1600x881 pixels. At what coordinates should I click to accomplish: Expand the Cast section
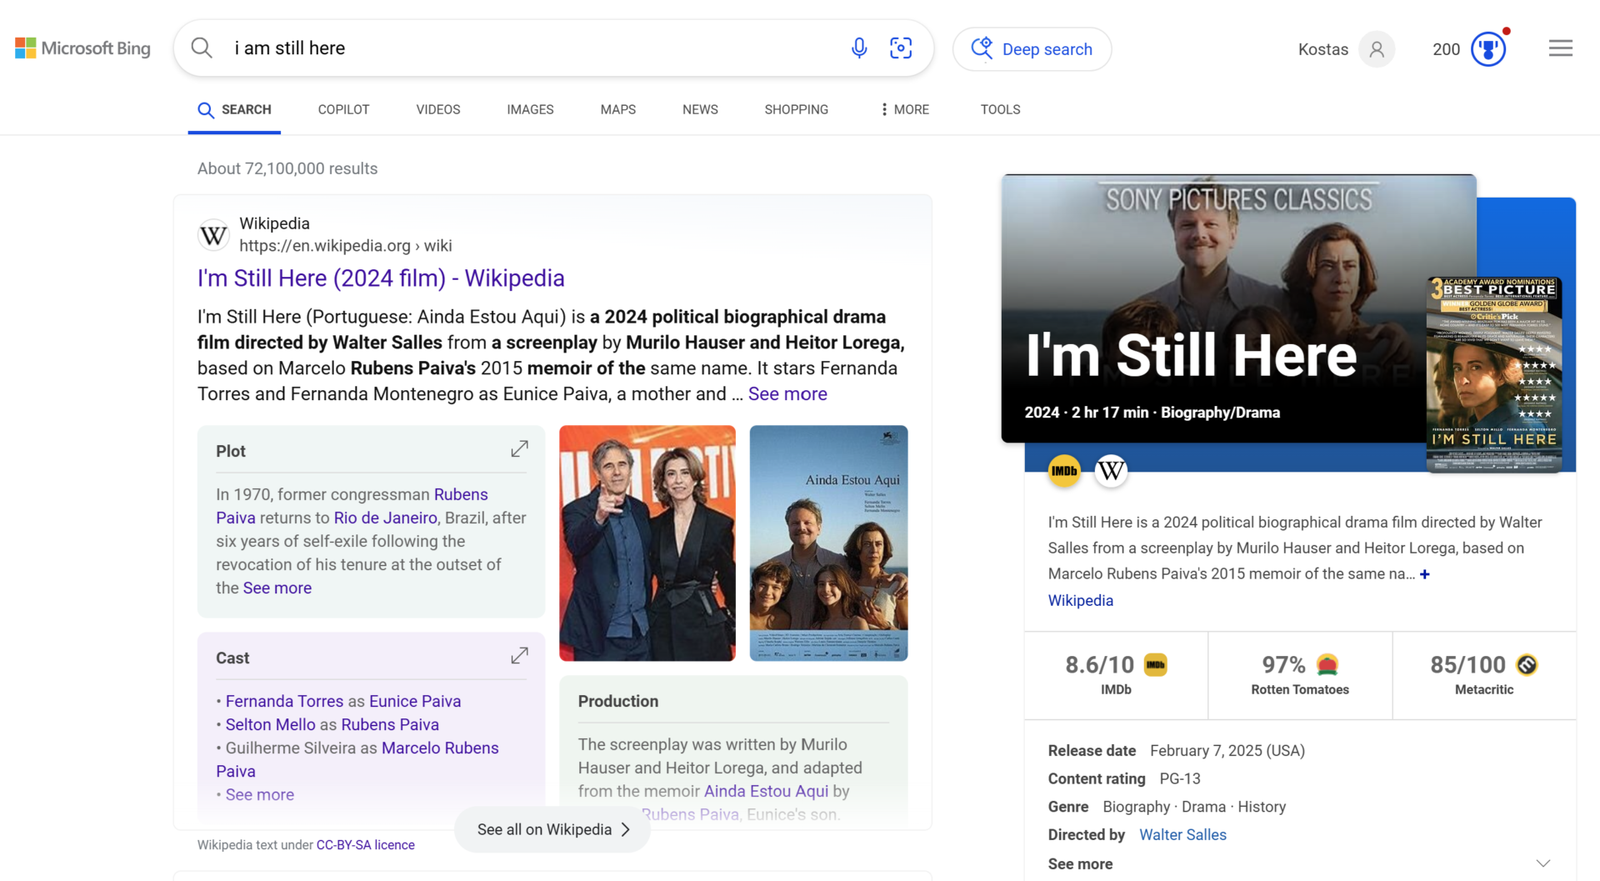coord(519,657)
